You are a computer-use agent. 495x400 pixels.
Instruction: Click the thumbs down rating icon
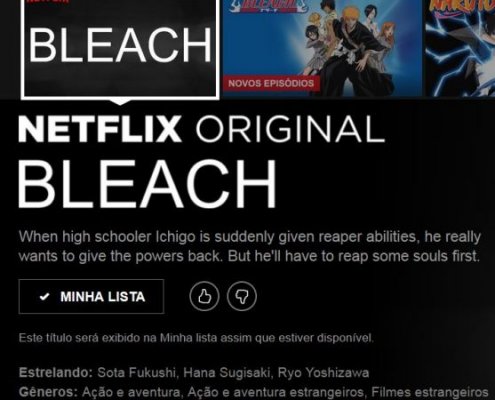point(242,296)
